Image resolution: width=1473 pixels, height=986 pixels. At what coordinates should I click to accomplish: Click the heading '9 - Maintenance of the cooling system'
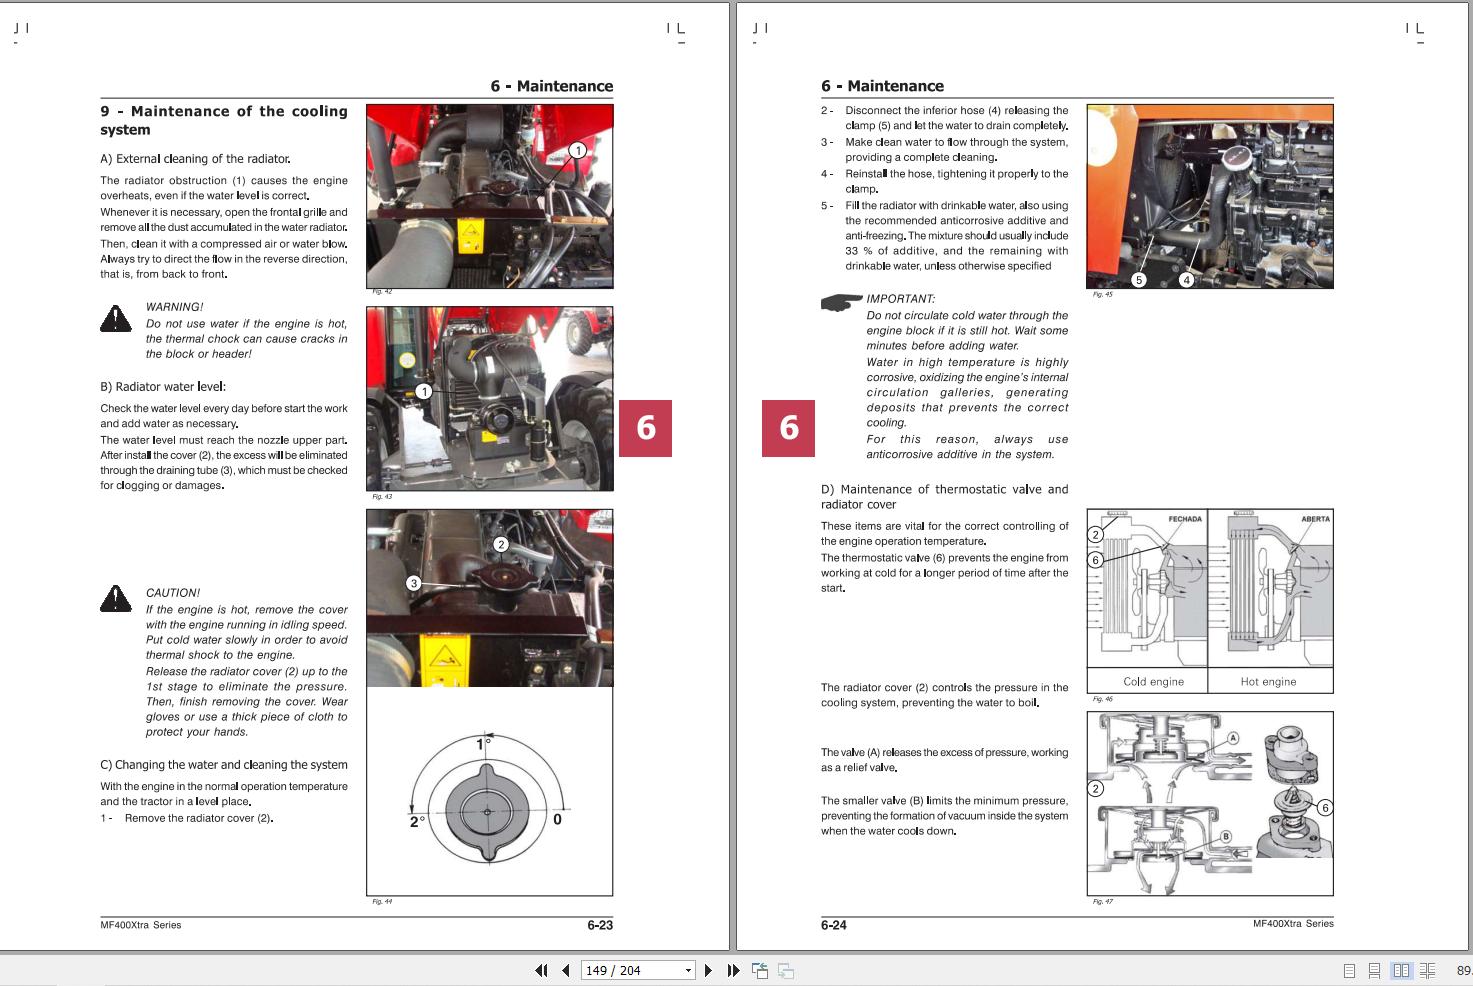pos(224,120)
